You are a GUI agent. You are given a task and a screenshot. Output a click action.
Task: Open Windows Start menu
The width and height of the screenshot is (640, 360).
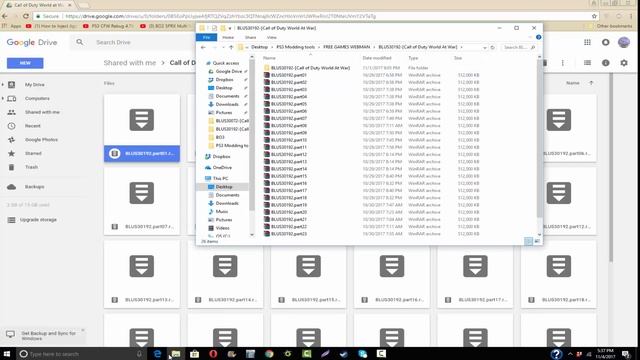pyautogui.click(x=7, y=353)
